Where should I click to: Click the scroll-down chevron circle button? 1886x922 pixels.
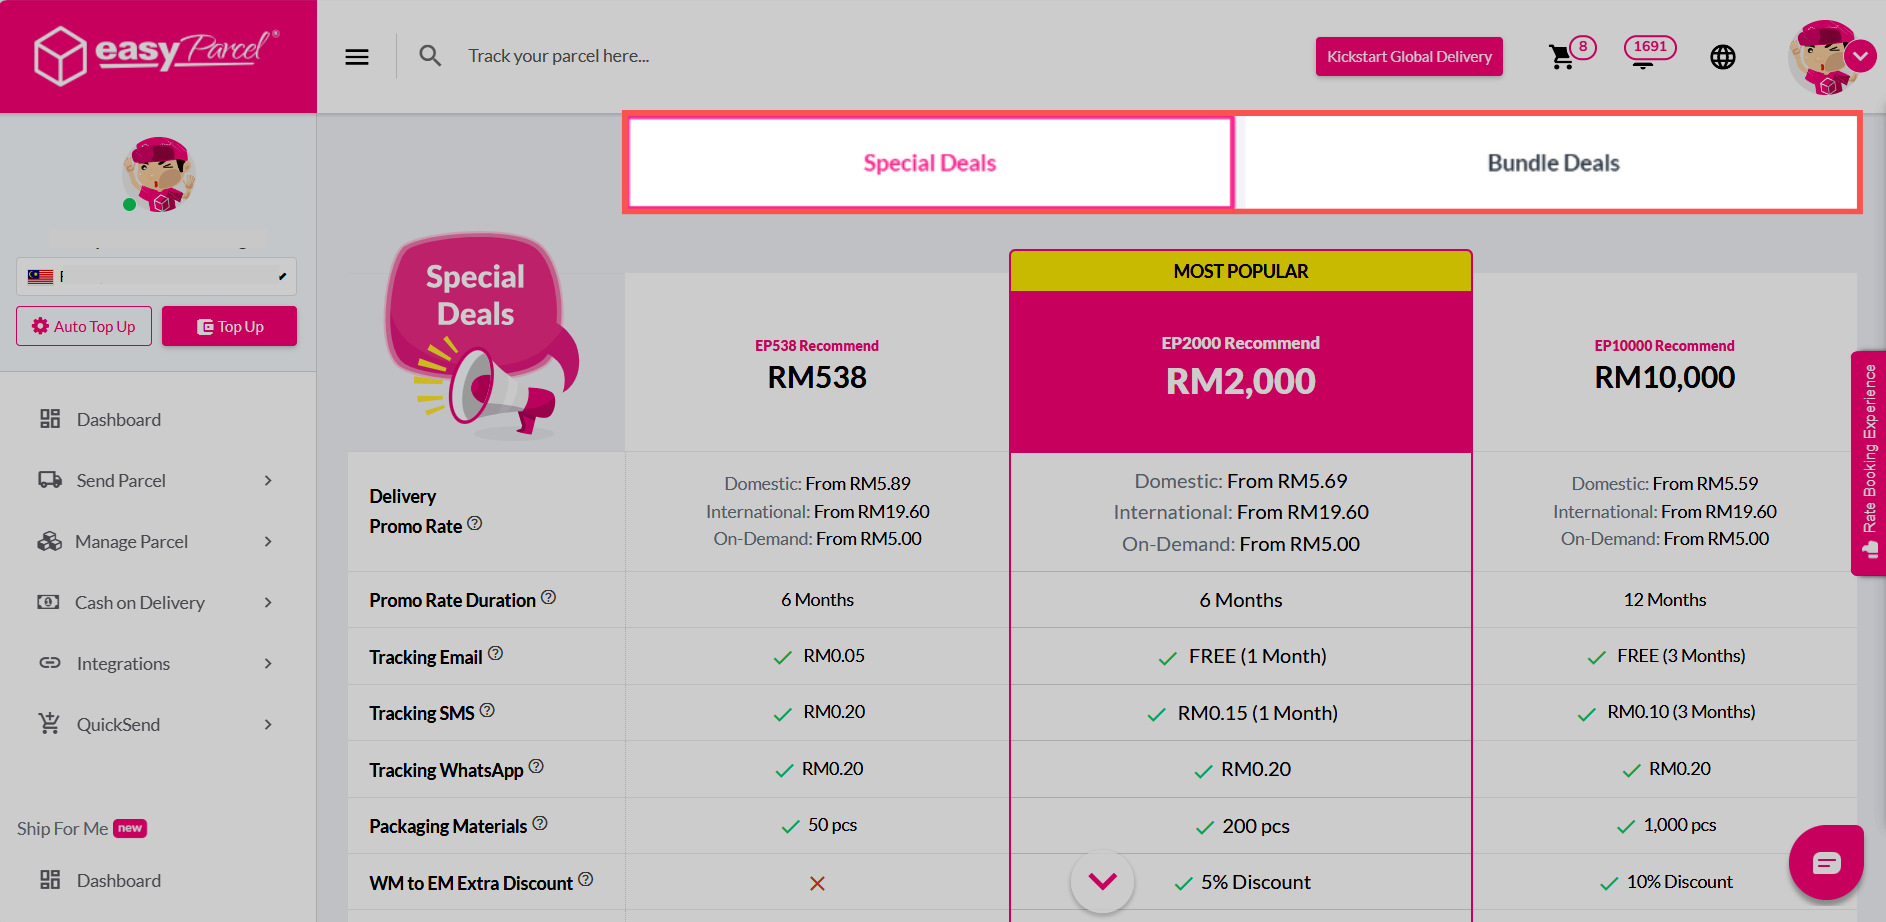(1102, 881)
